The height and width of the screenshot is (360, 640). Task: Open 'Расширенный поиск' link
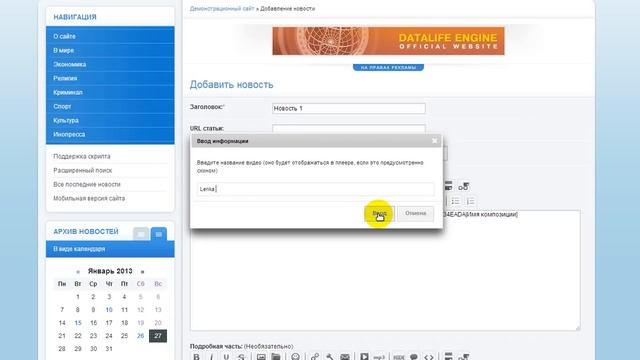tap(82, 170)
